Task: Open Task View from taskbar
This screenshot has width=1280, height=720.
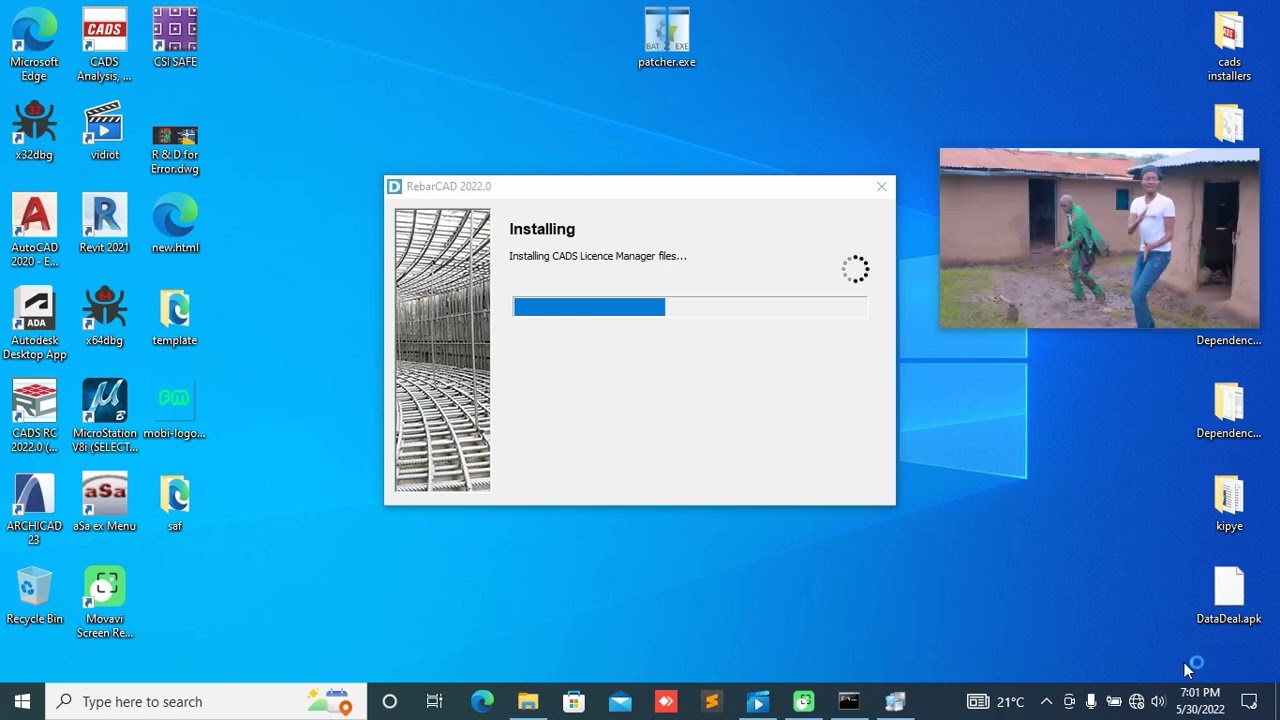Action: [x=435, y=701]
